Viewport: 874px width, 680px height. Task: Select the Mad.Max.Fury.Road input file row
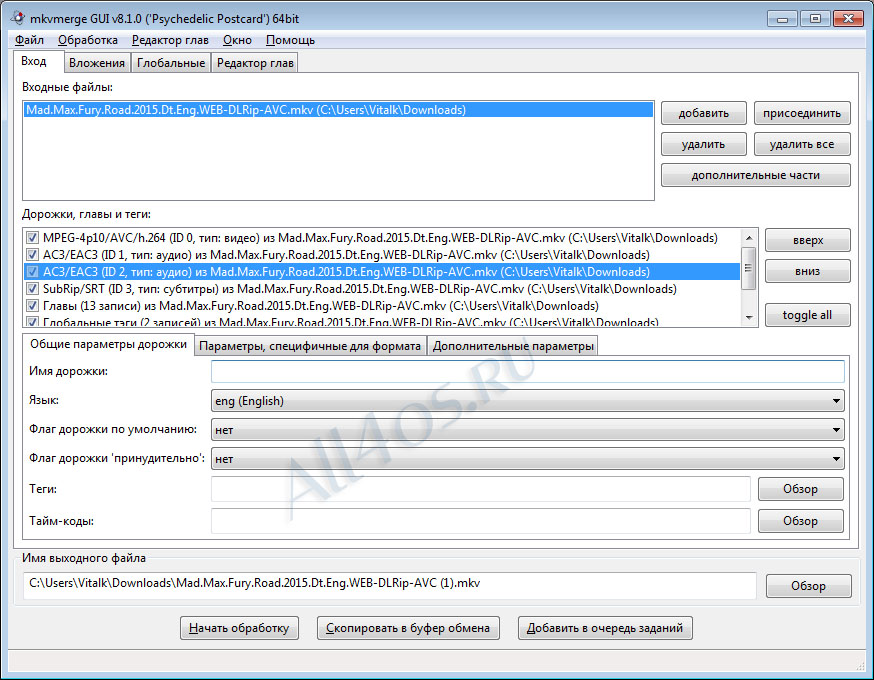click(x=338, y=110)
